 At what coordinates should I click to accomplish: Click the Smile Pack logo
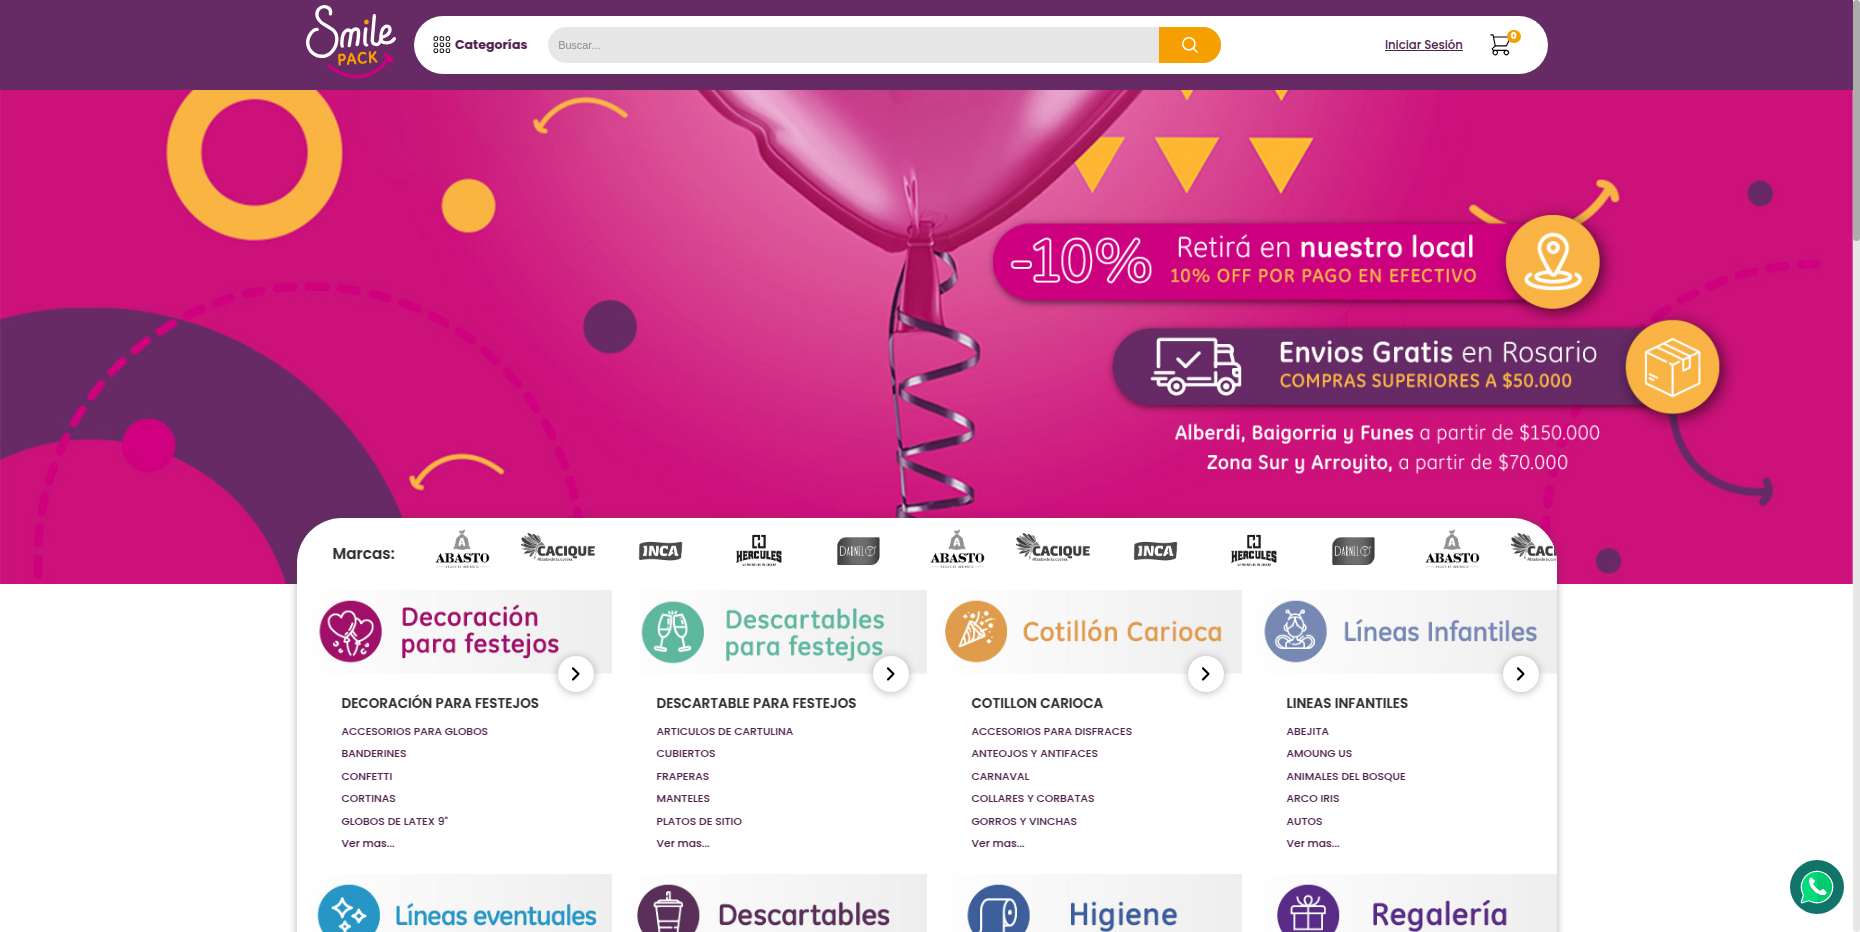350,42
